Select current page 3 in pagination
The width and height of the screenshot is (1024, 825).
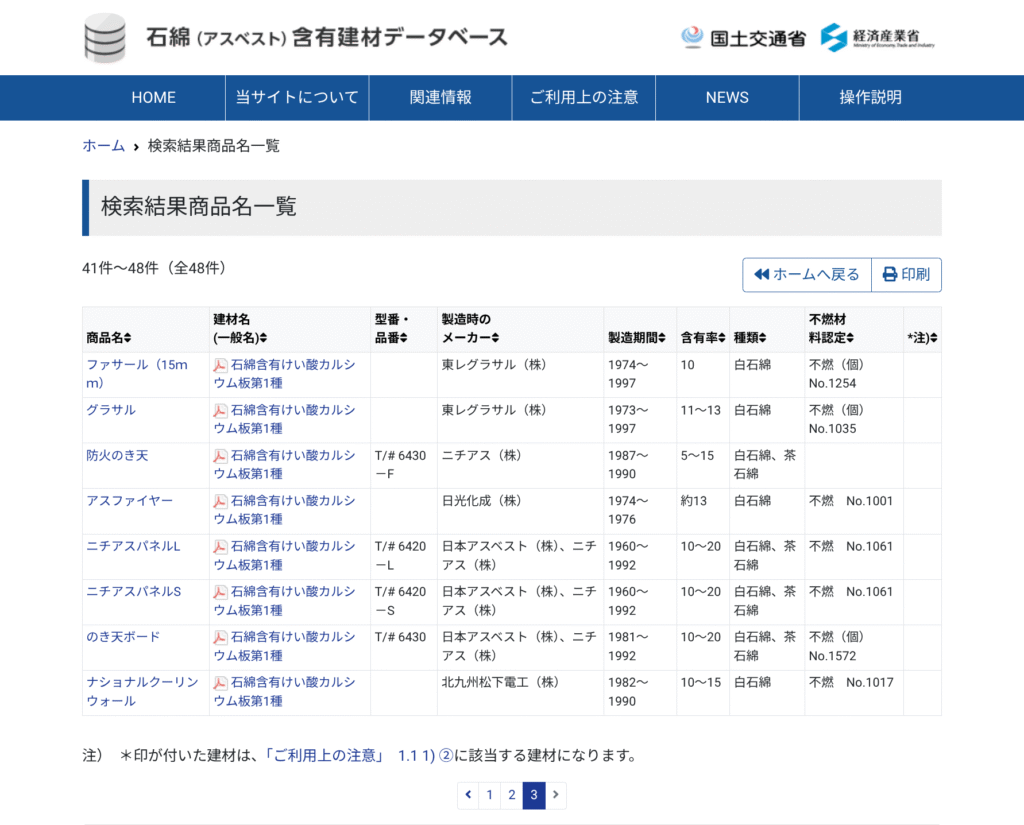coord(534,795)
